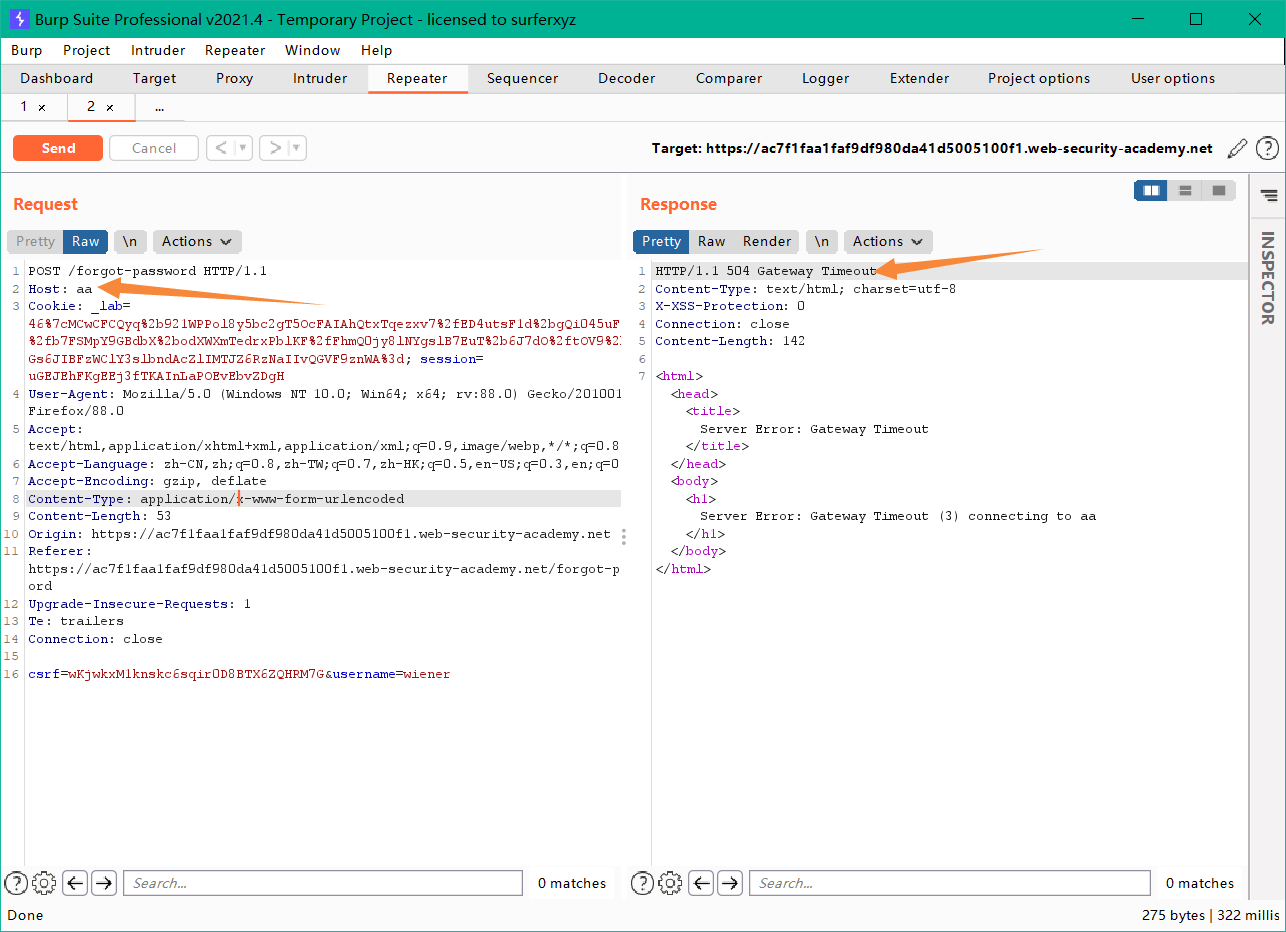Image resolution: width=1286 pixels, height=932 pixels.
Task: Click the csrf and username body line
Action: (239, 674)
